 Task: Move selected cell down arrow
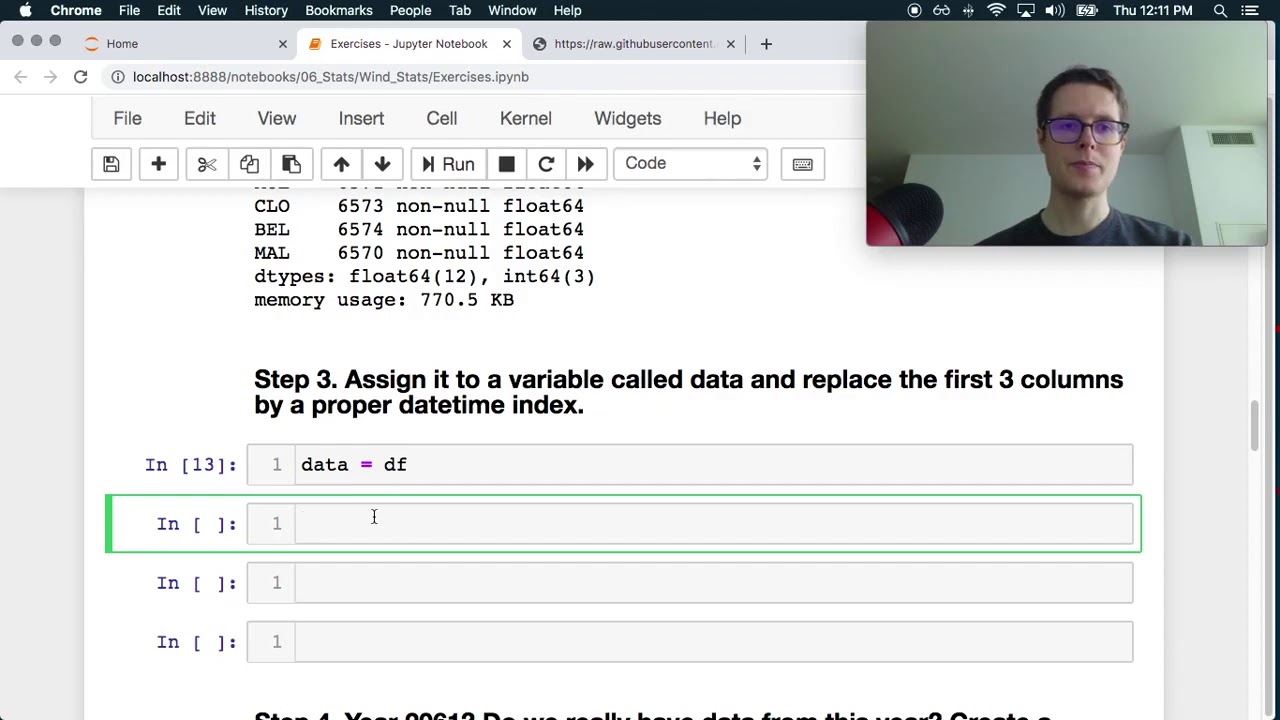[x=382, y=164]
